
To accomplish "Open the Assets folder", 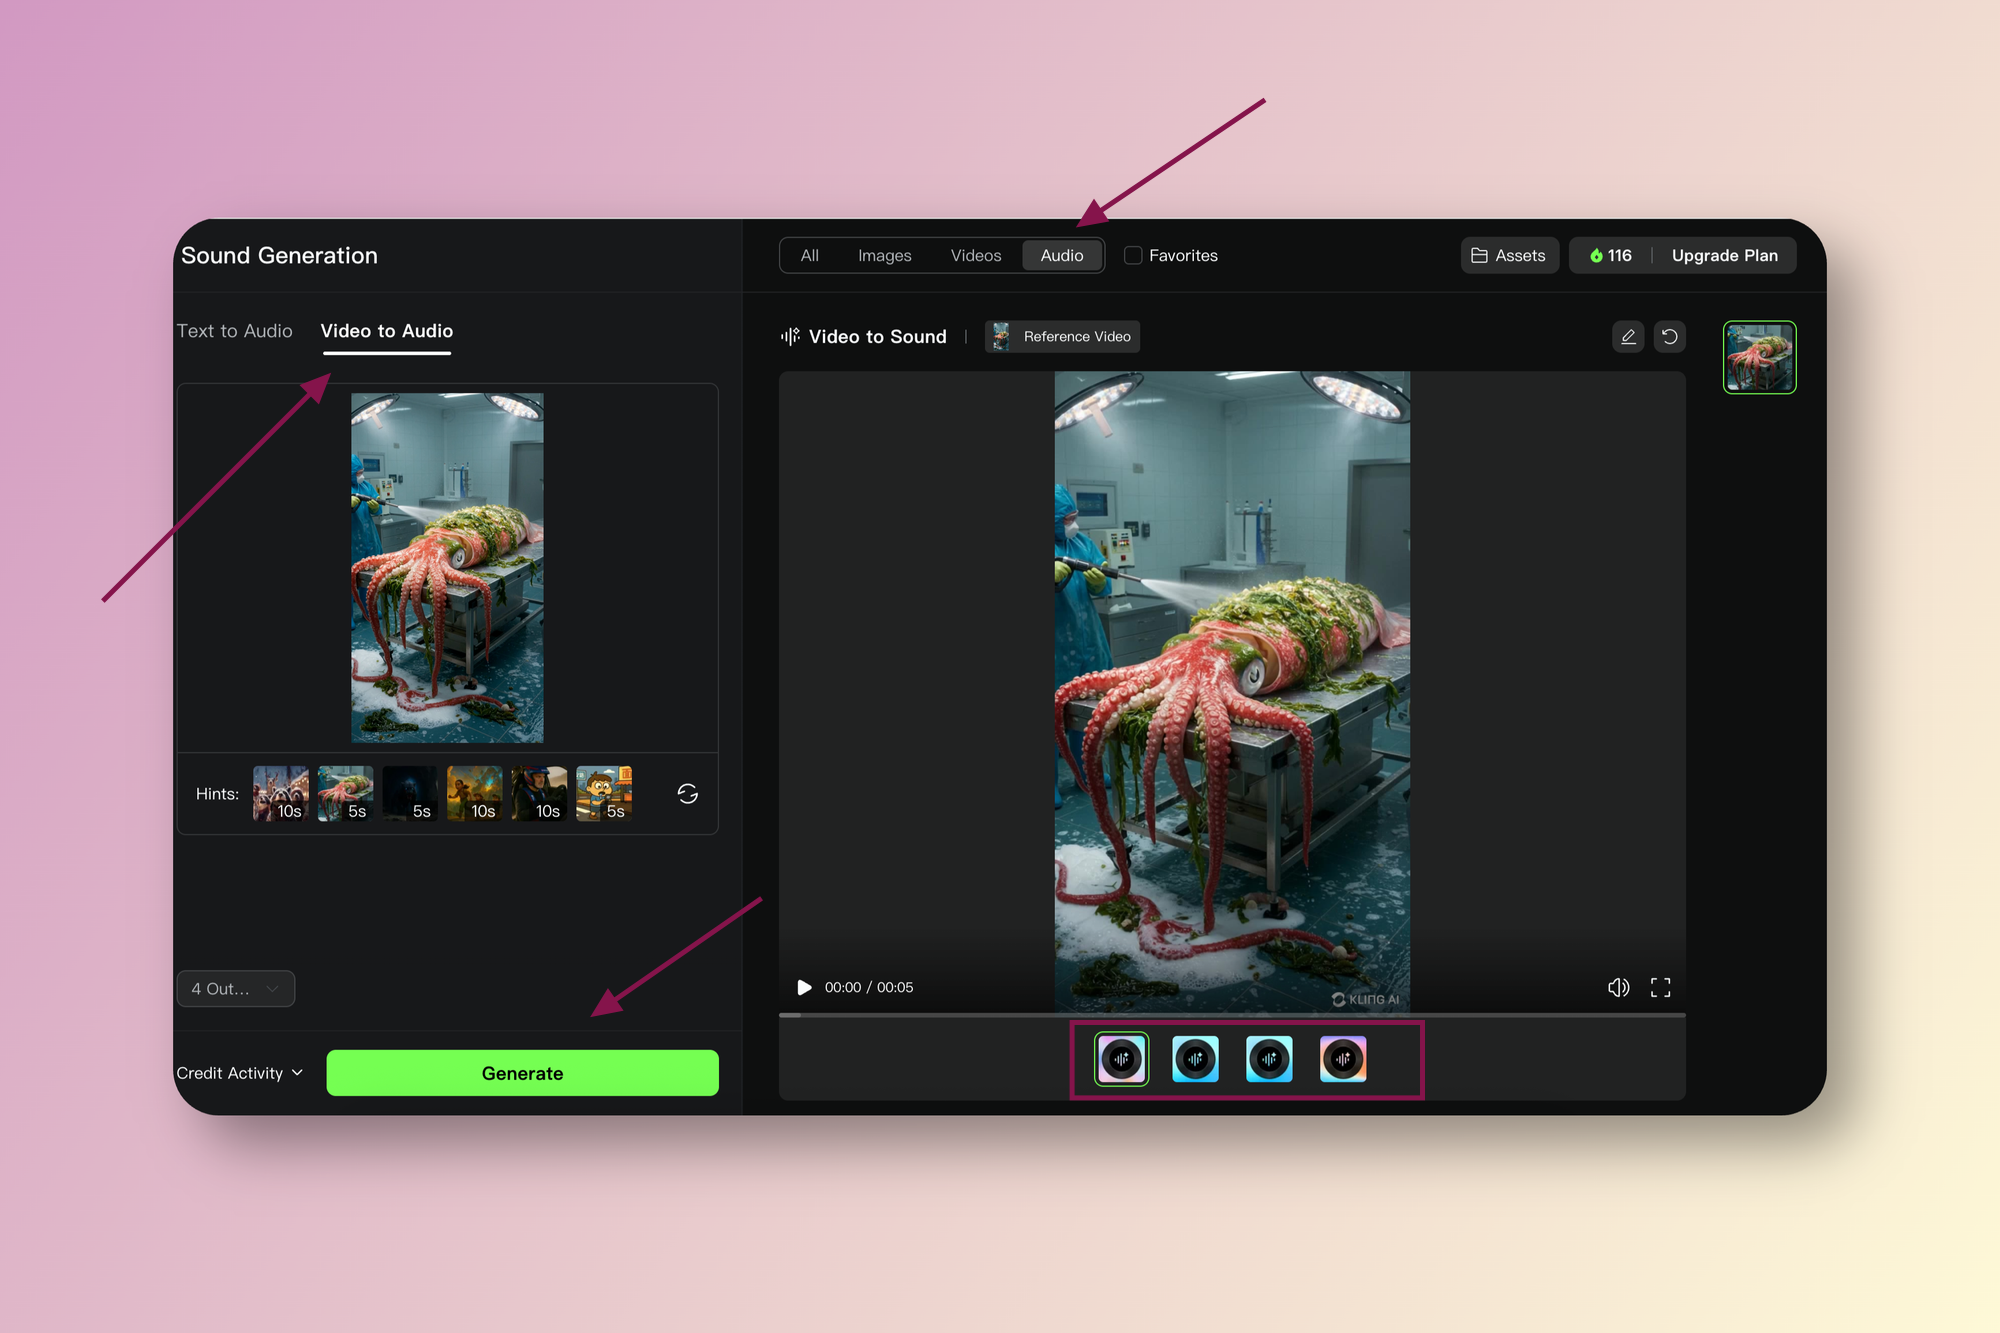I will click(1509, 255).
